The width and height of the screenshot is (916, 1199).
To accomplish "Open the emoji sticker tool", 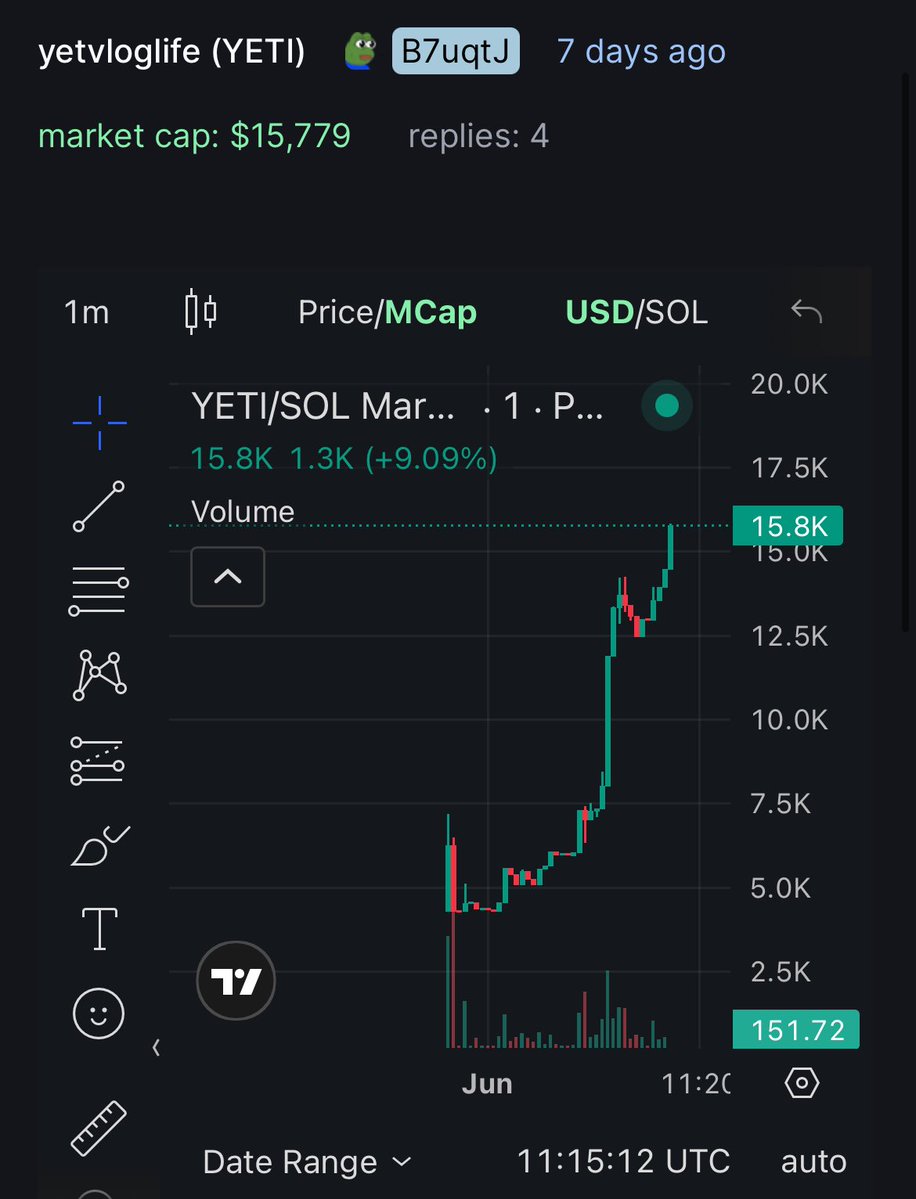I will (x=99, y=1014).
